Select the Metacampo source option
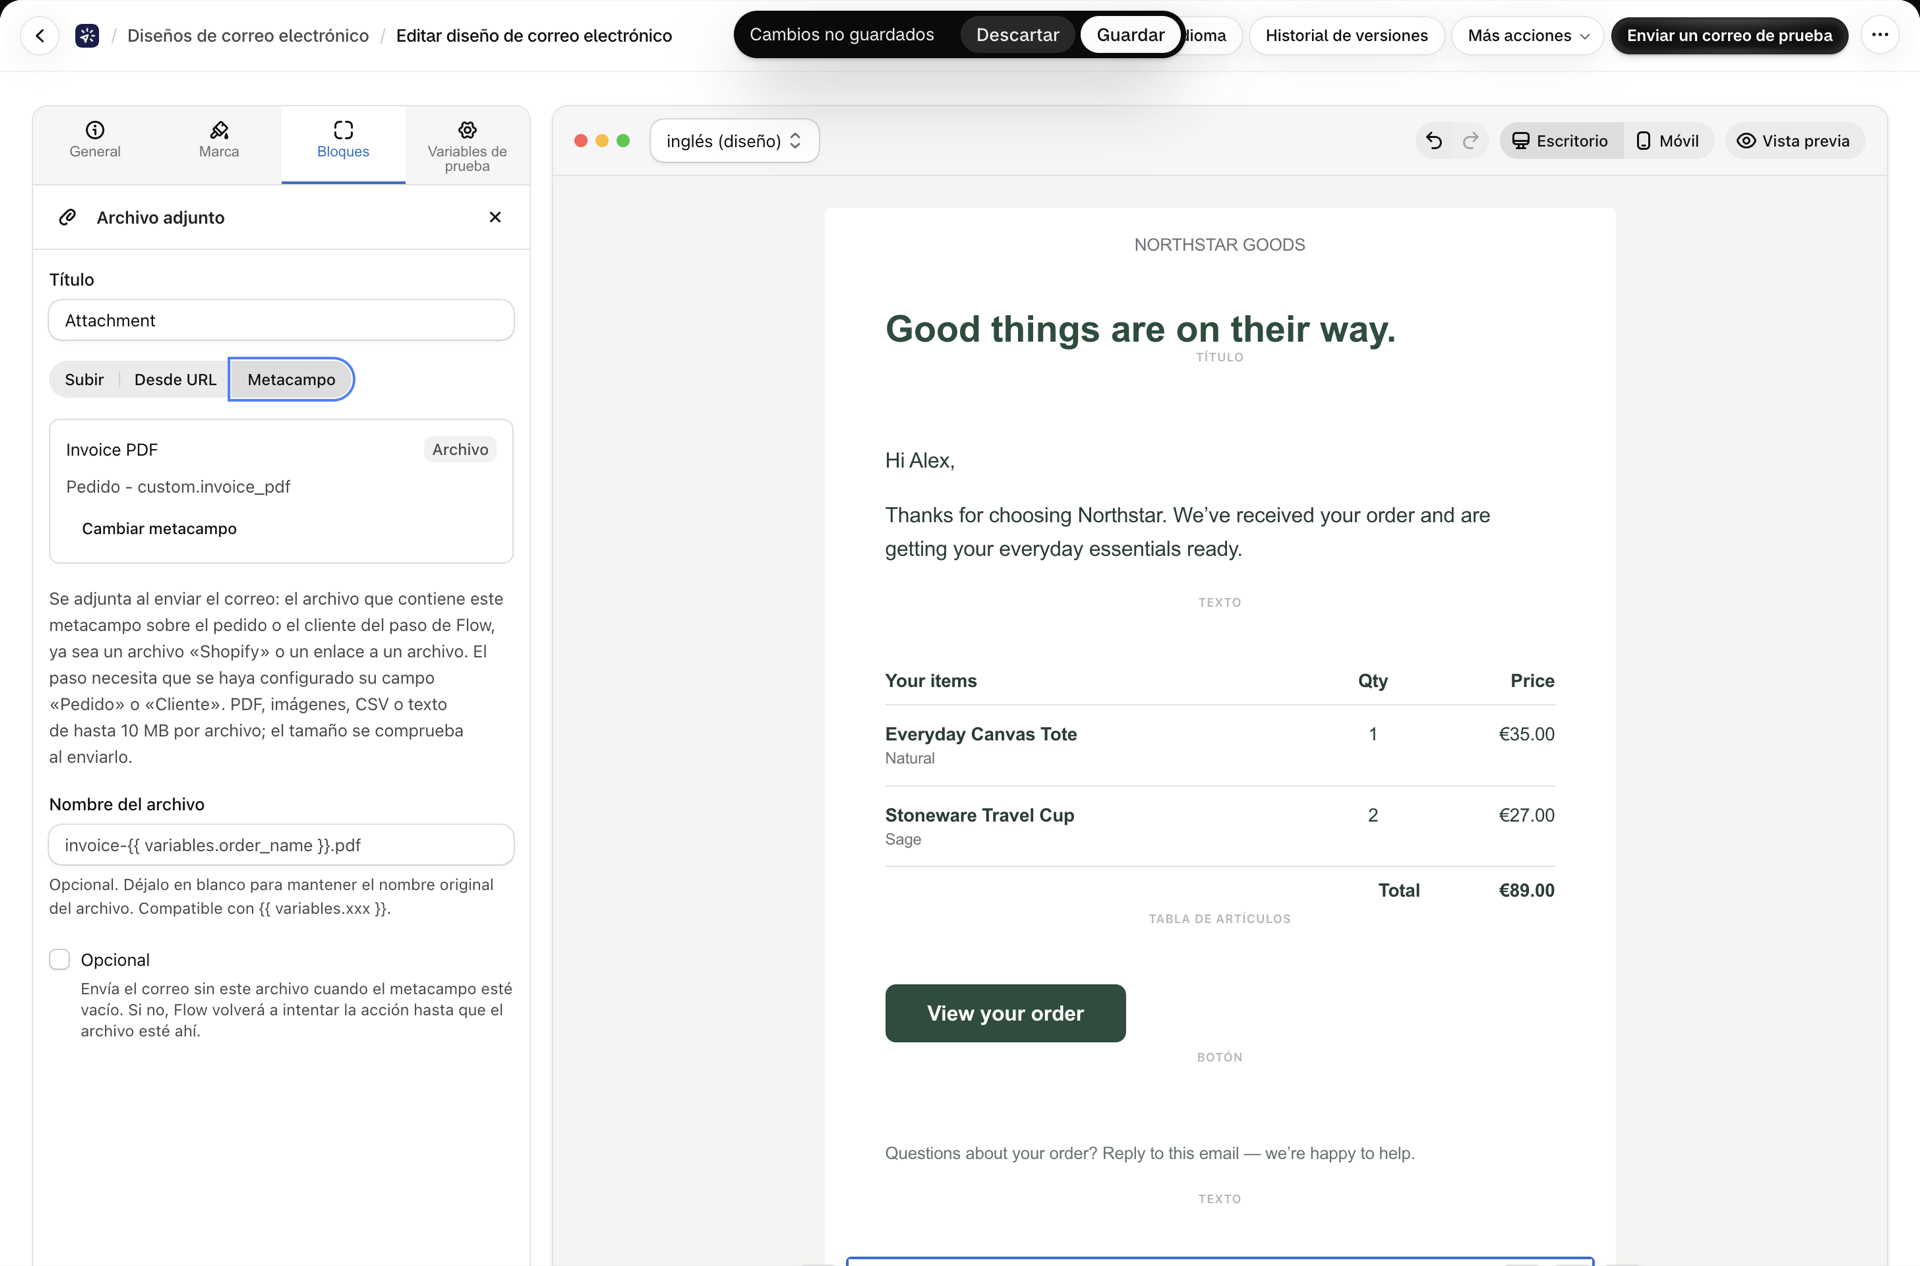This screenshot has height=1266, width=1920. click(x=291, y=380)
